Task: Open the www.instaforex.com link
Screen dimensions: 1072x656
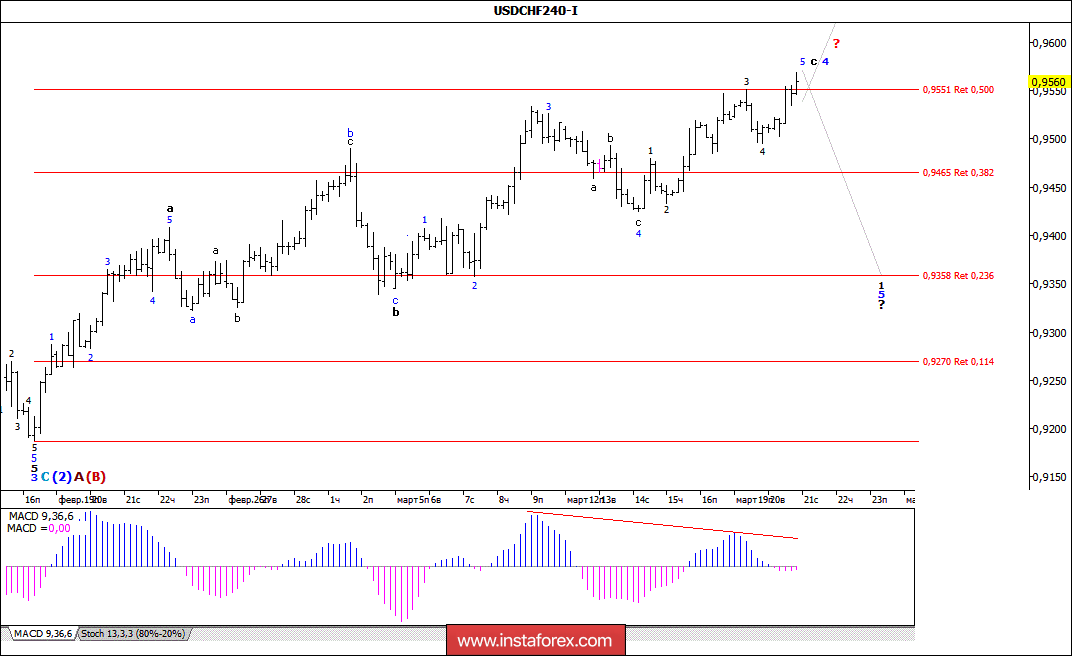Action: 535,641
